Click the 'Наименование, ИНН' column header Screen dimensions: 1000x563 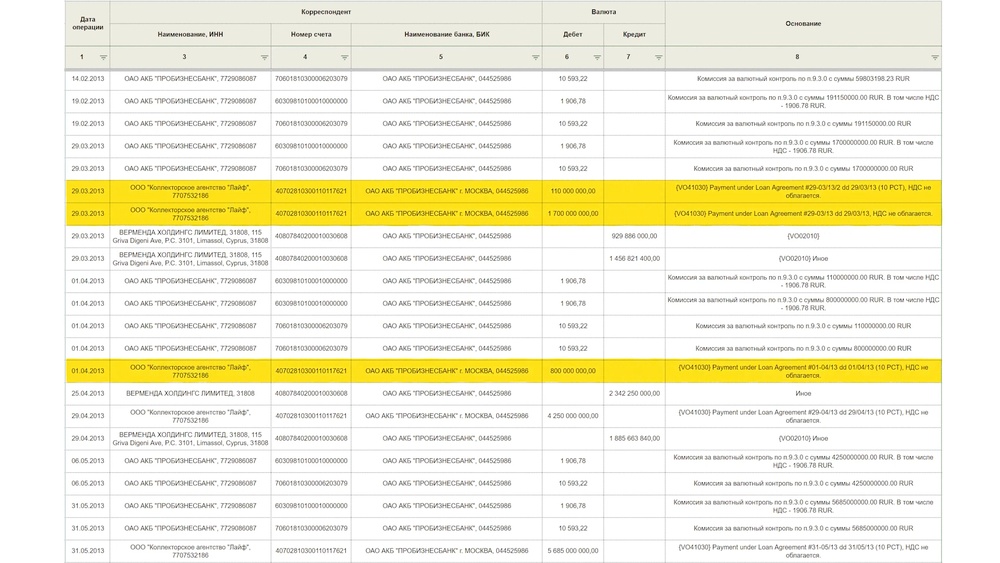pyautogui.click(x=190, y=34)
